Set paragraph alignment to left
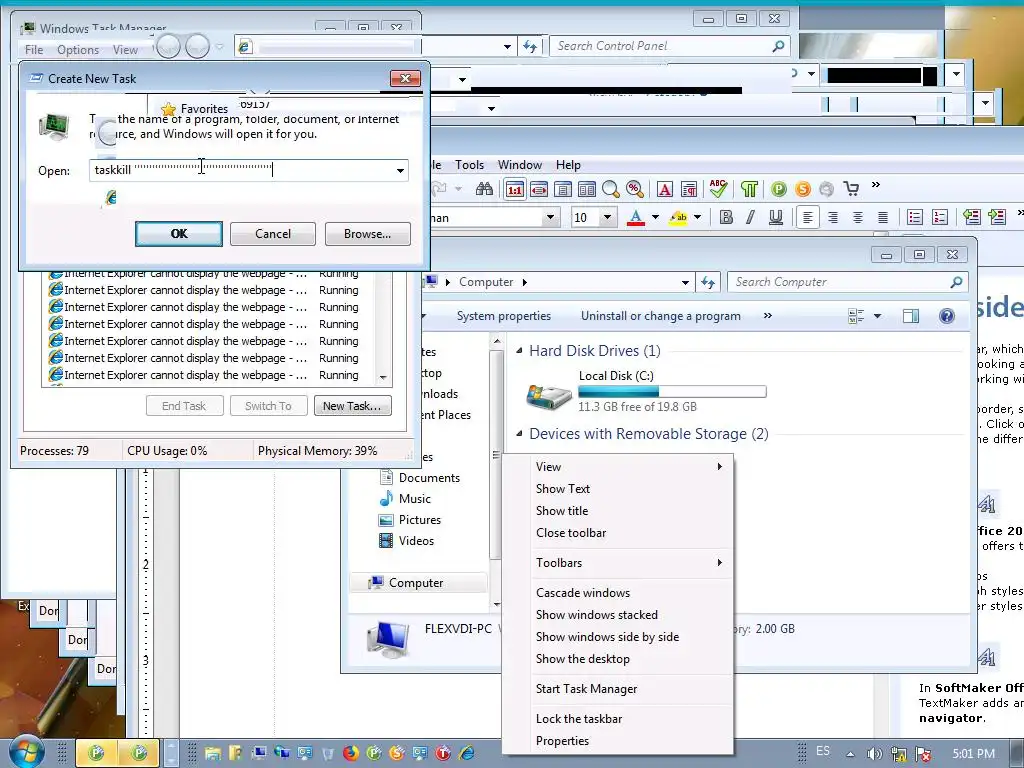The height and width of the screenshot is (768, 1024). 808,217
